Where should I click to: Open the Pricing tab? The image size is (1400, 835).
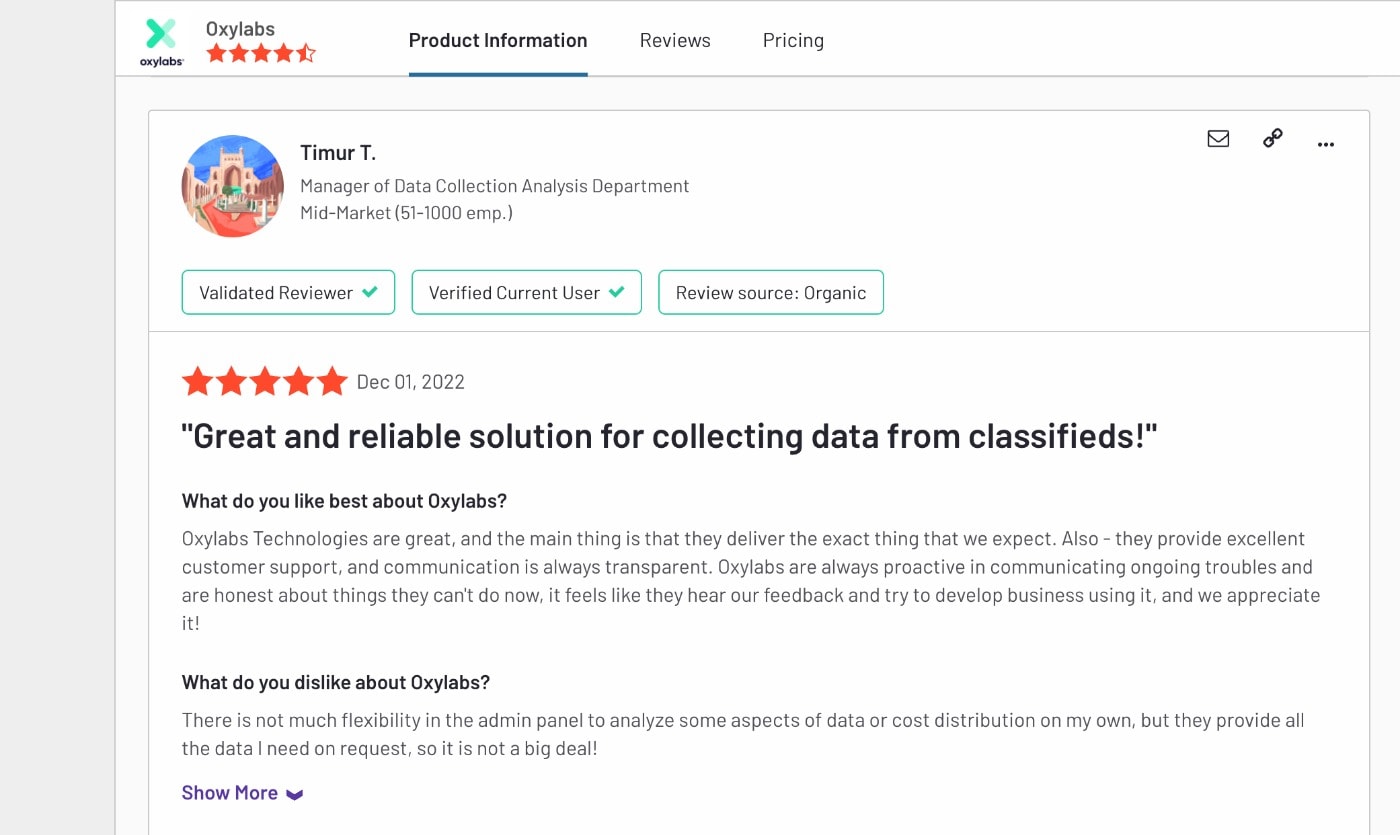(793, 40)
